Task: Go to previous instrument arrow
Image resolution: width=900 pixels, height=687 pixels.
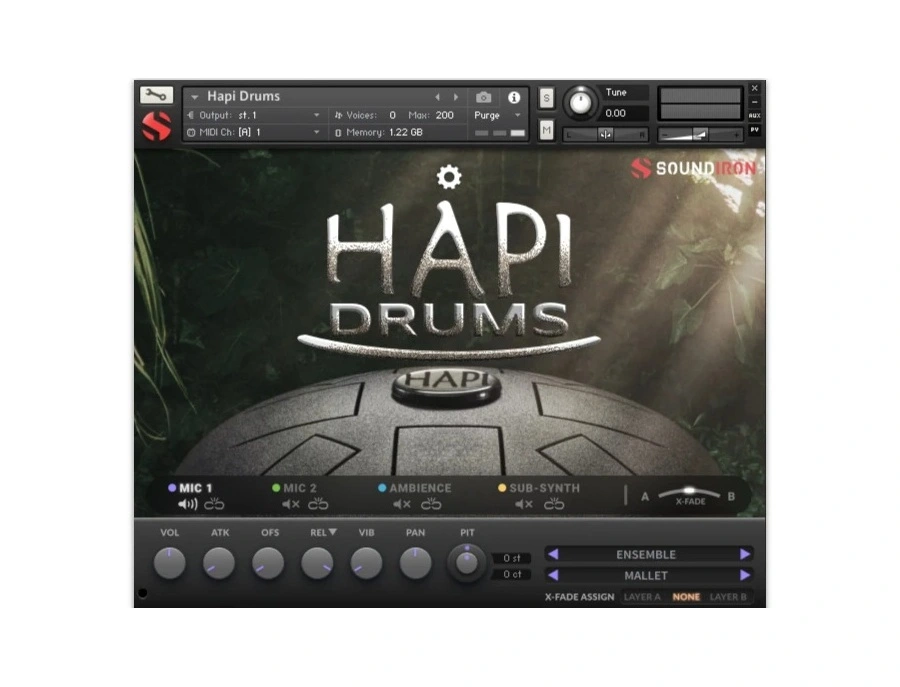Action: click(437, 97)
